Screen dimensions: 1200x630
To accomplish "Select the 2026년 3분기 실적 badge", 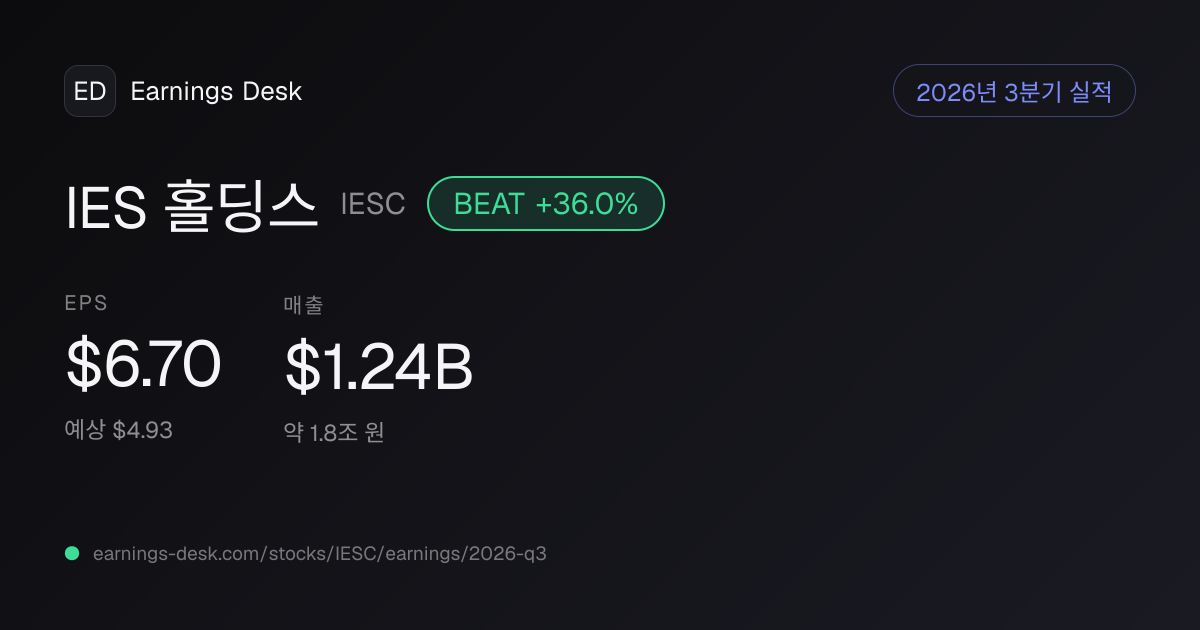I will (1014, 91).
